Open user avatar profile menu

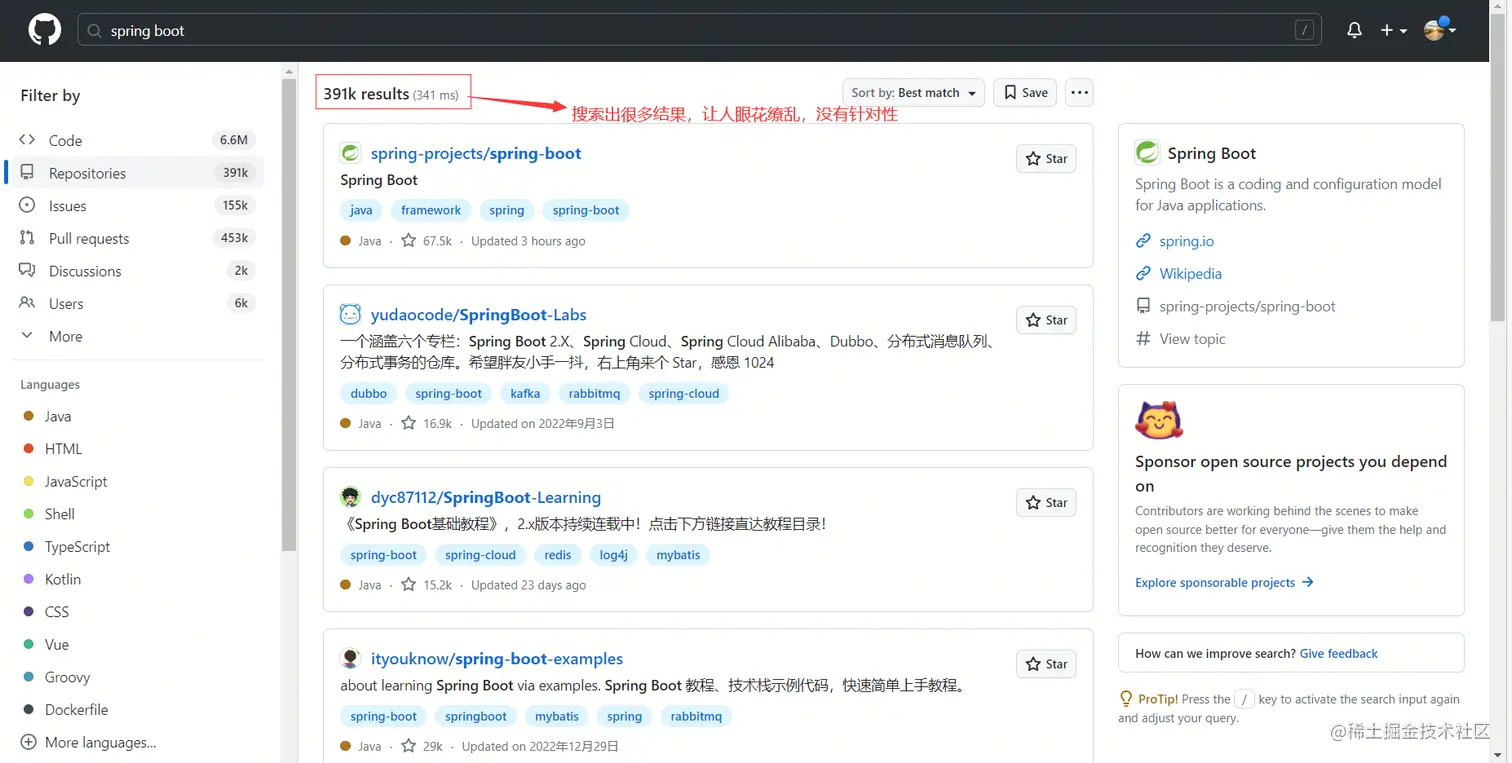1439,29
